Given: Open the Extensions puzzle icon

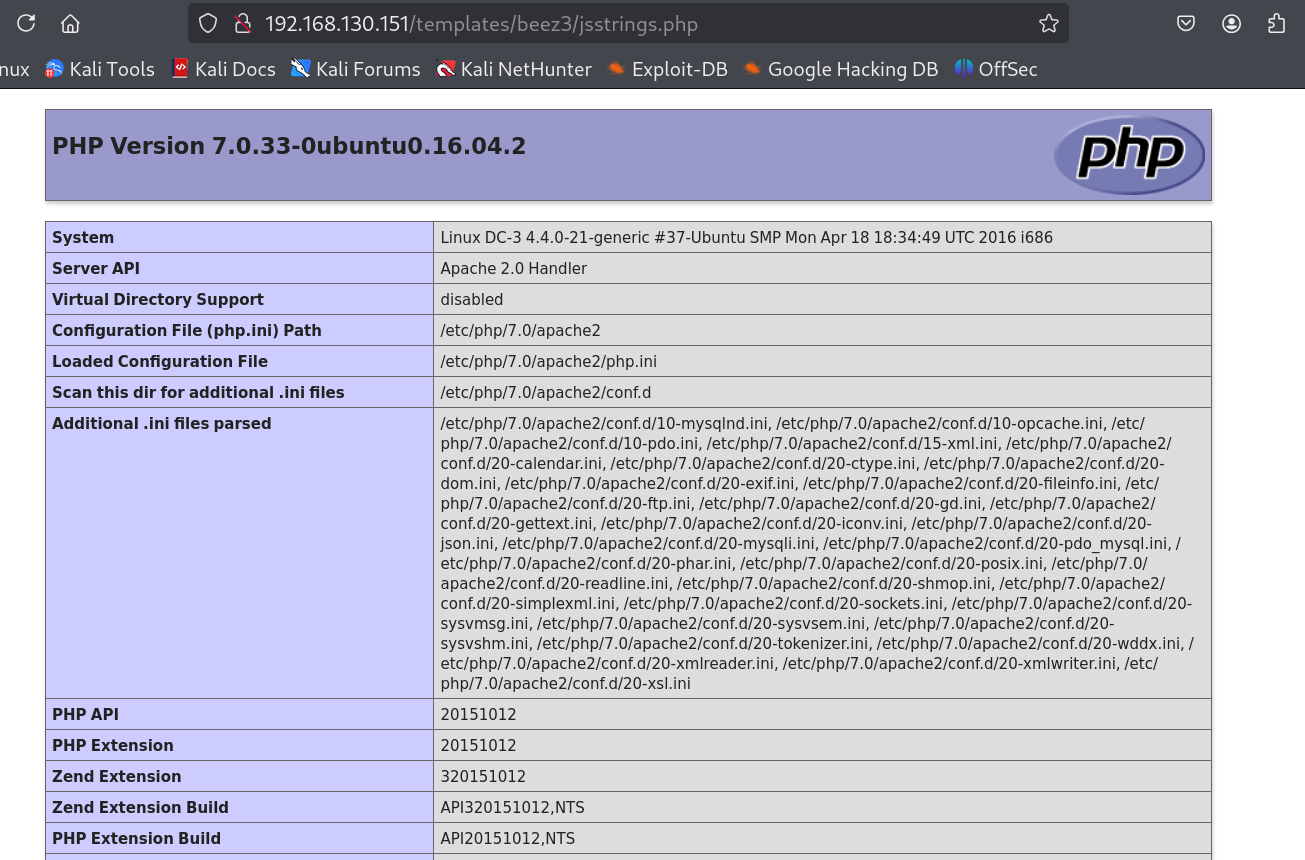Looking at the screenshot, I should [1276, 23].
